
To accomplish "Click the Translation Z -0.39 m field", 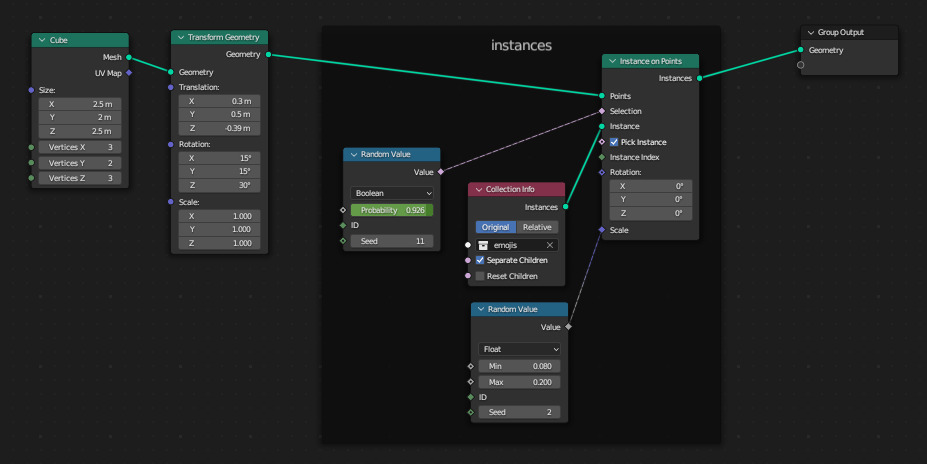I will coord(219,128).
